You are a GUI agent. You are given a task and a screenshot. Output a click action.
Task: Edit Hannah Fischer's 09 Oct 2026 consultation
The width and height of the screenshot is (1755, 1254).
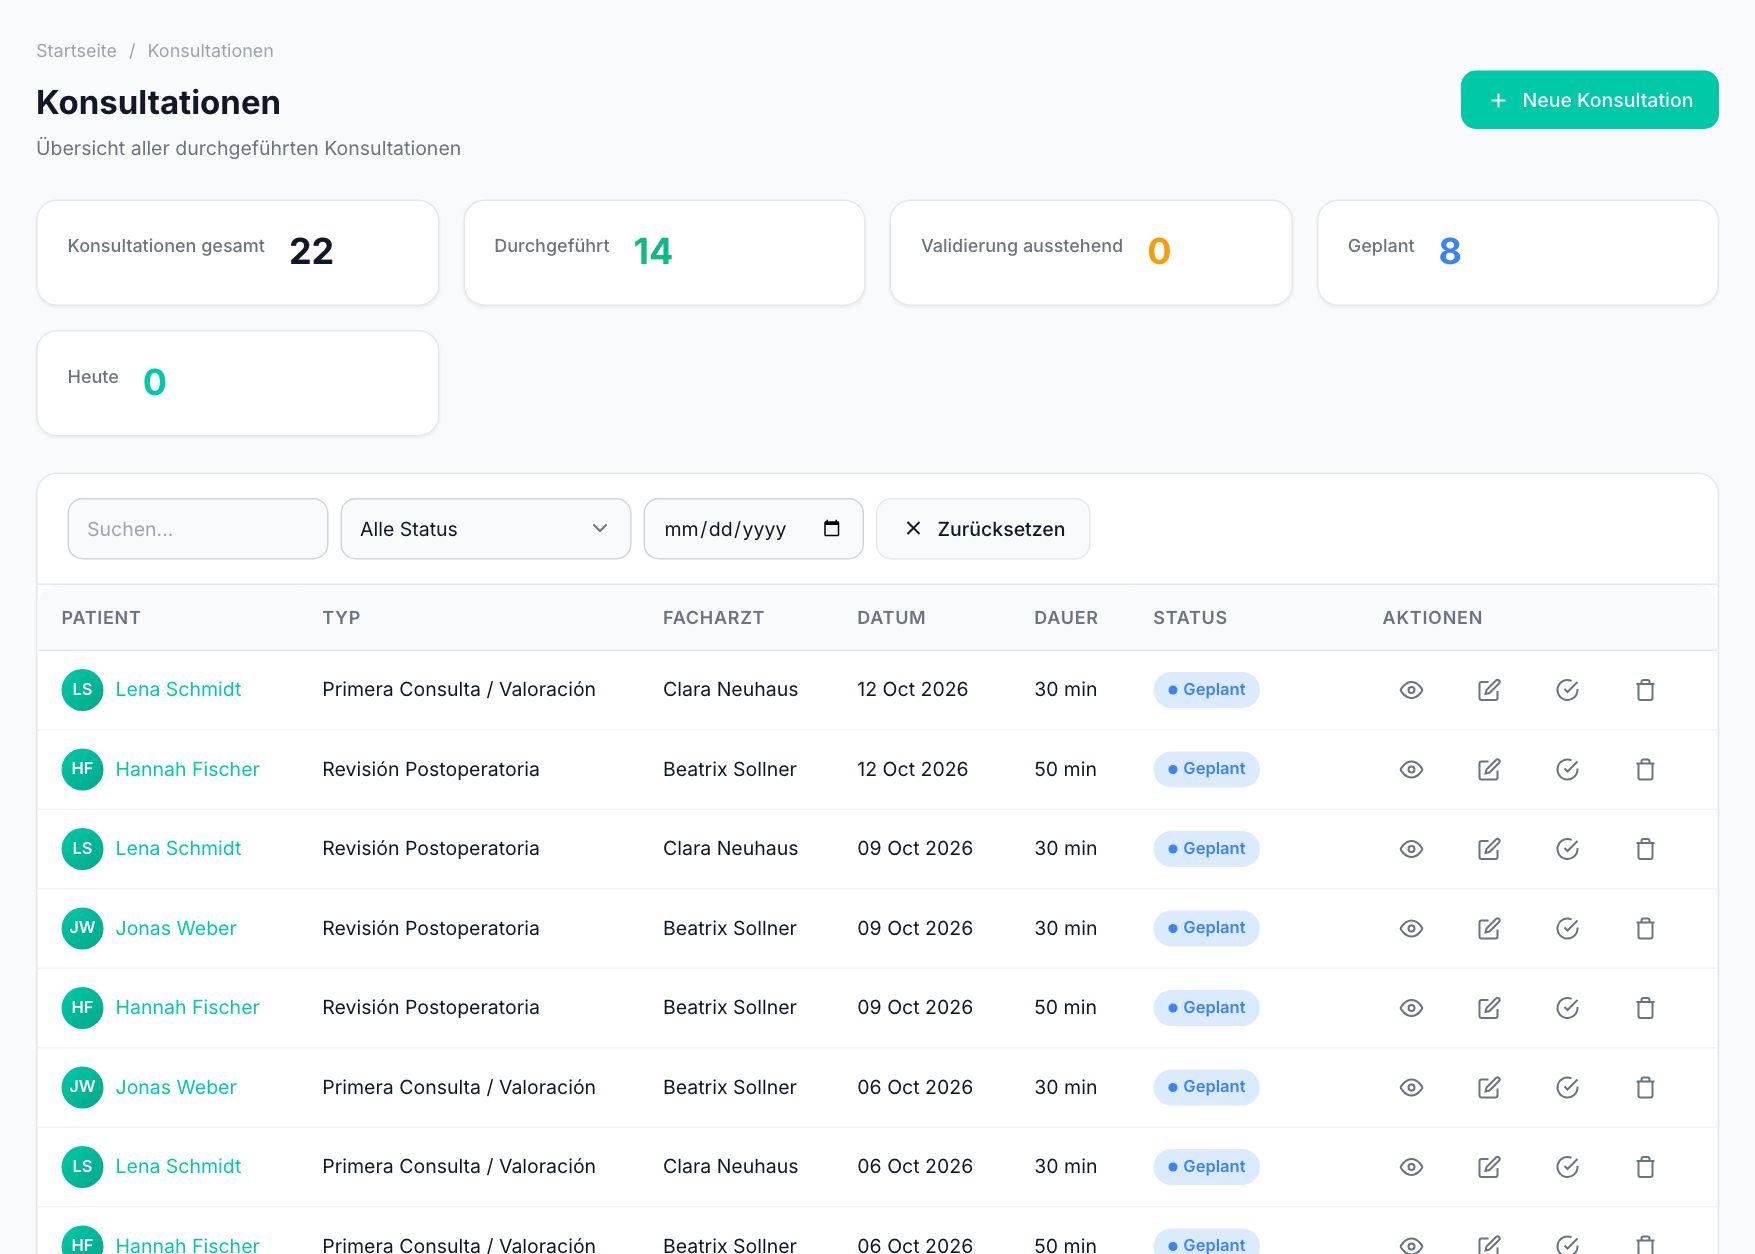coord(1489,1008)
